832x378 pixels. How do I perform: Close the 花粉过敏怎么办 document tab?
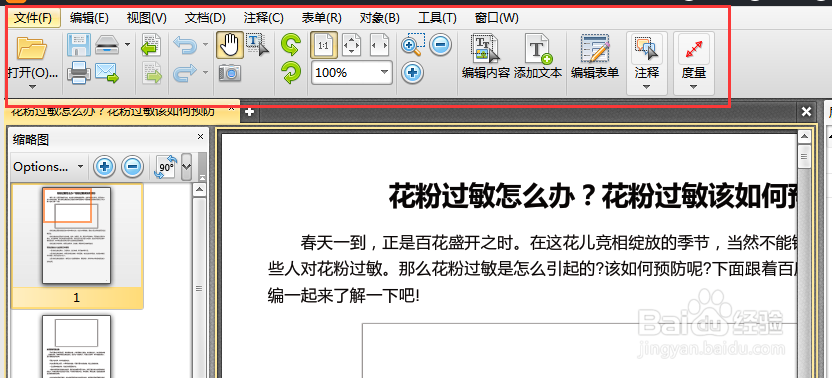tap(231, 109)
